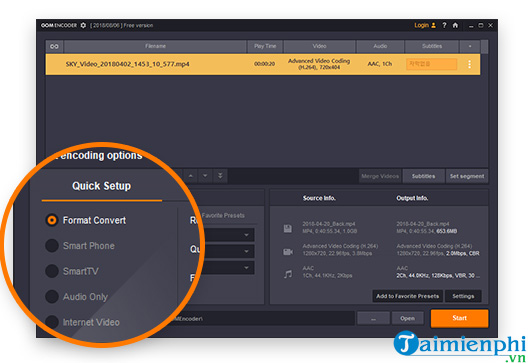Select the Smart Phone radio button
The image size is (528, 363).
click(x=52, y=245)
